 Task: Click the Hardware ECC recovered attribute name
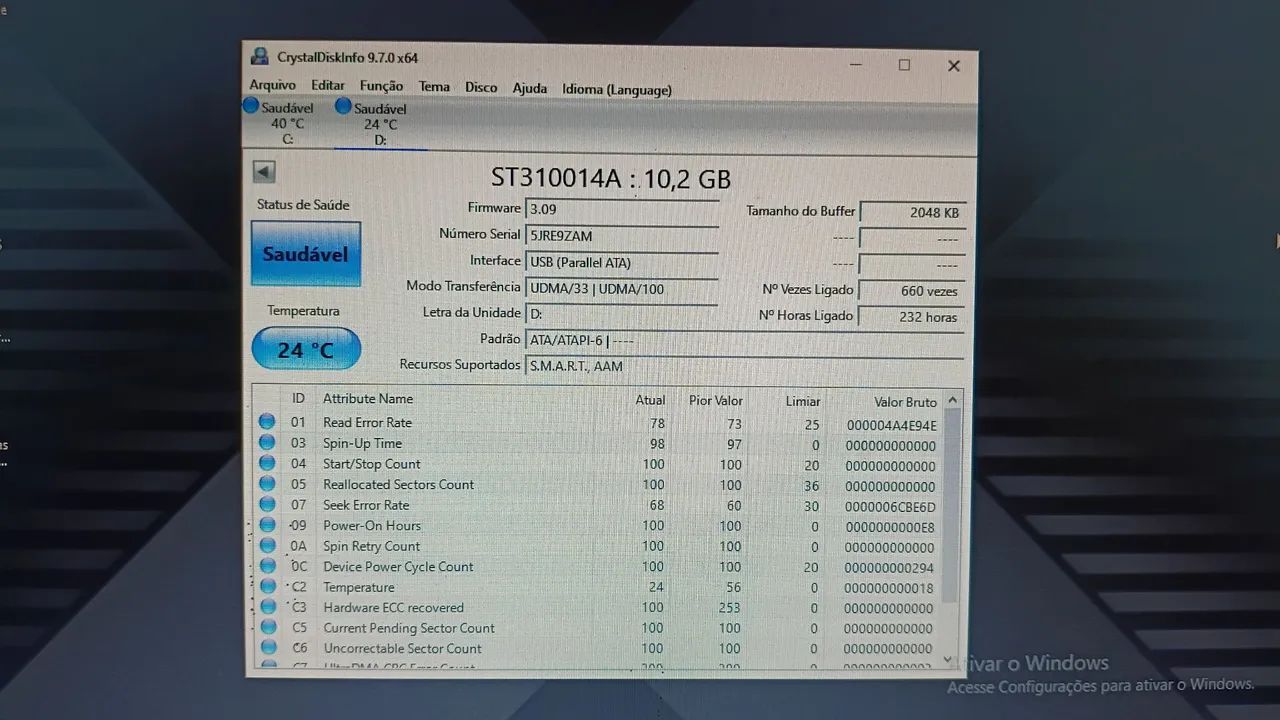(393, 607)
